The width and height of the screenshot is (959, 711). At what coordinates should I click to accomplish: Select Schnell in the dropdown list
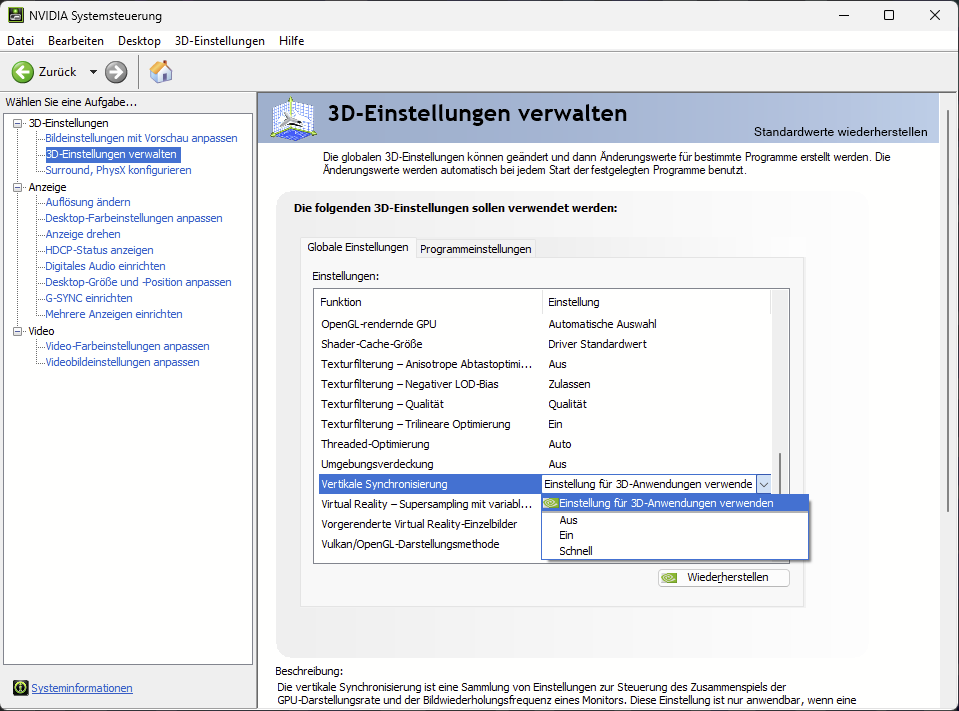675,551
